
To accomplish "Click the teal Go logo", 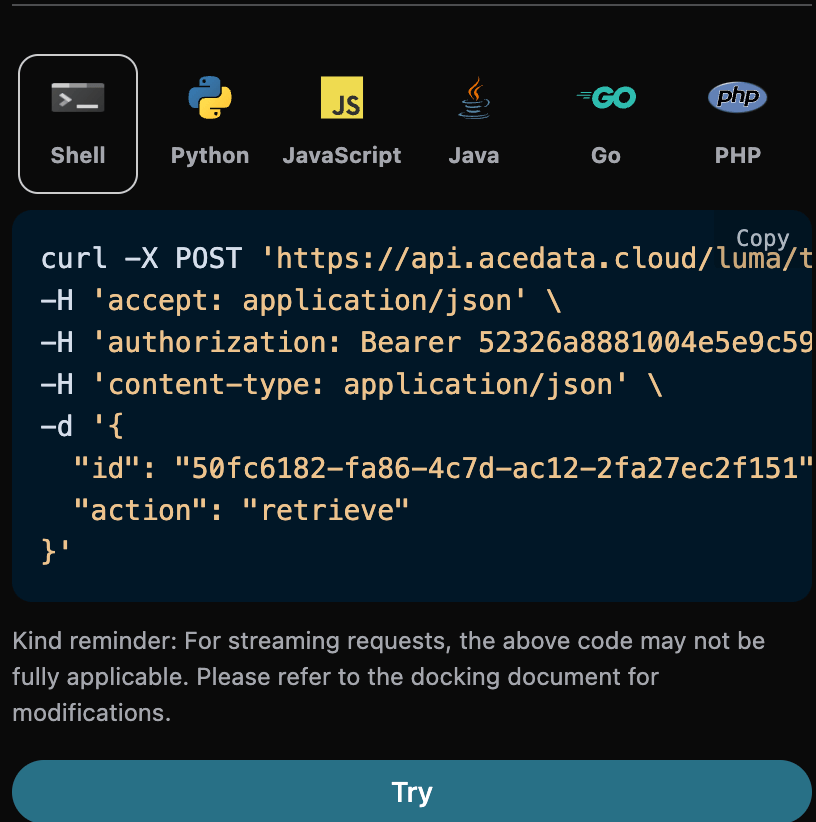I will pyautogui.click(x=606, y=97).
